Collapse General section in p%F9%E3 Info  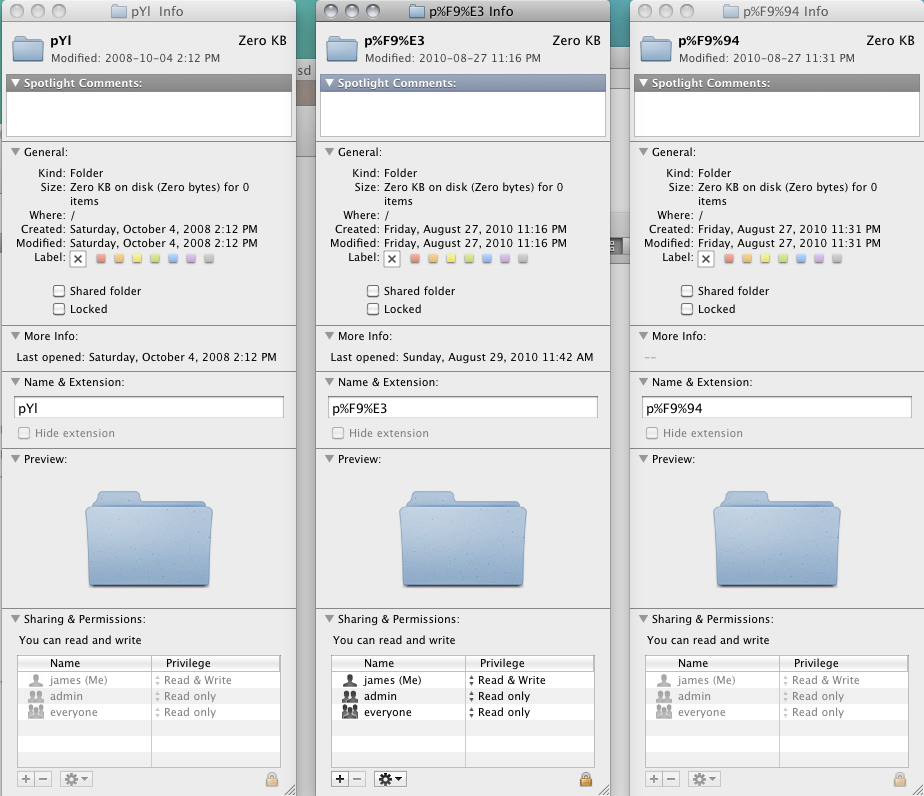tap(329, 152)
